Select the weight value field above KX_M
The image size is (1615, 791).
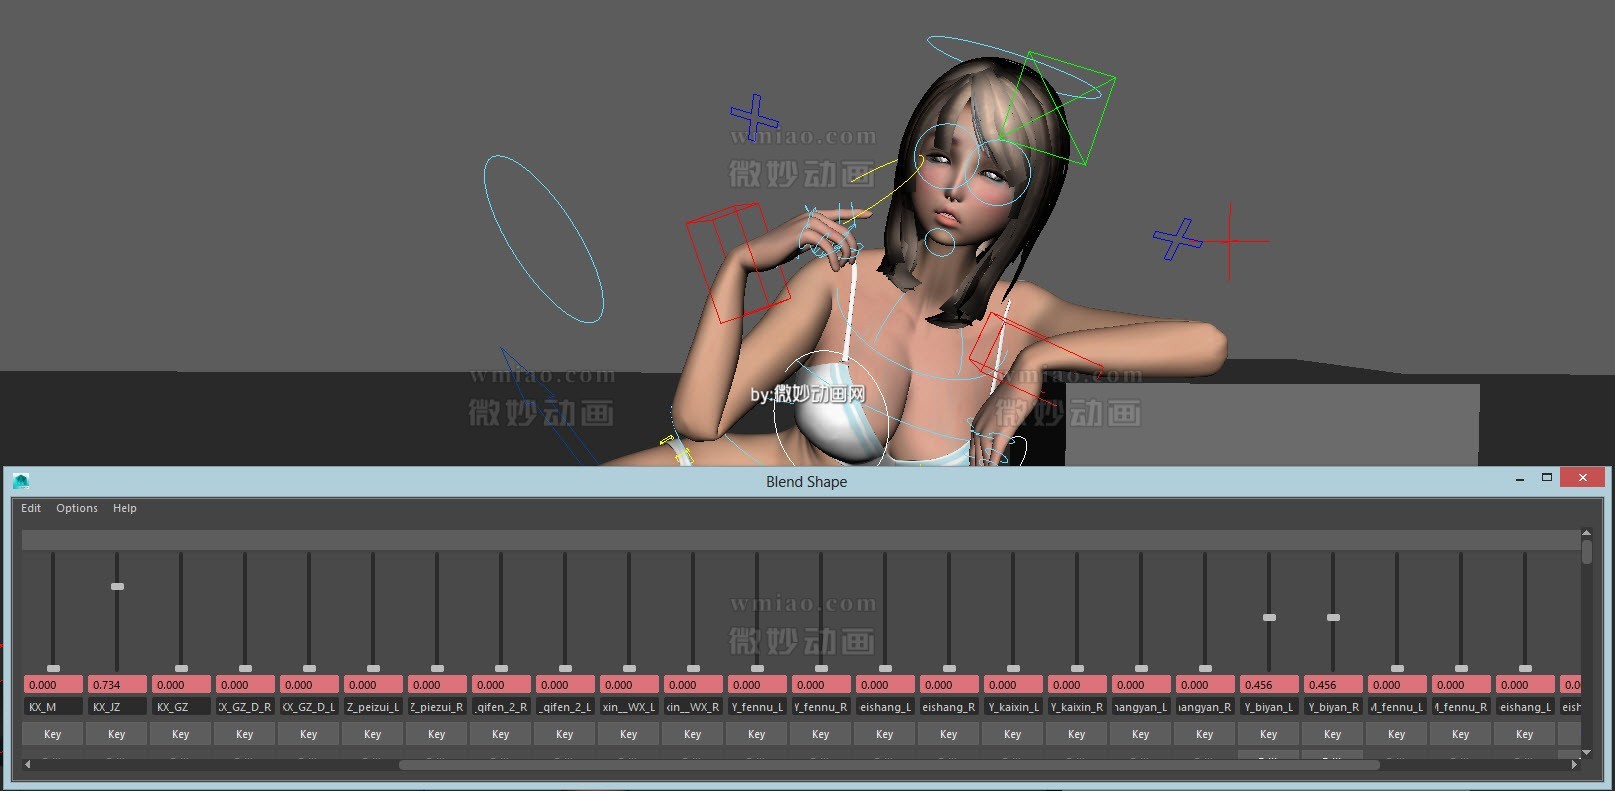point(53,685)
